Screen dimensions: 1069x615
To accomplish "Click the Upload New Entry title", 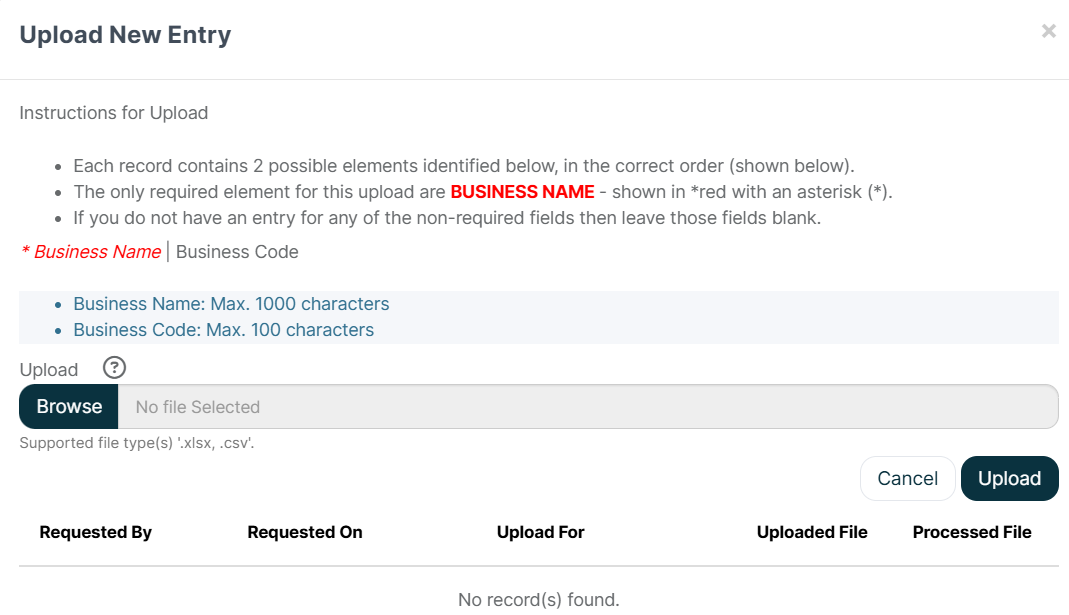I will coord(125,35).
